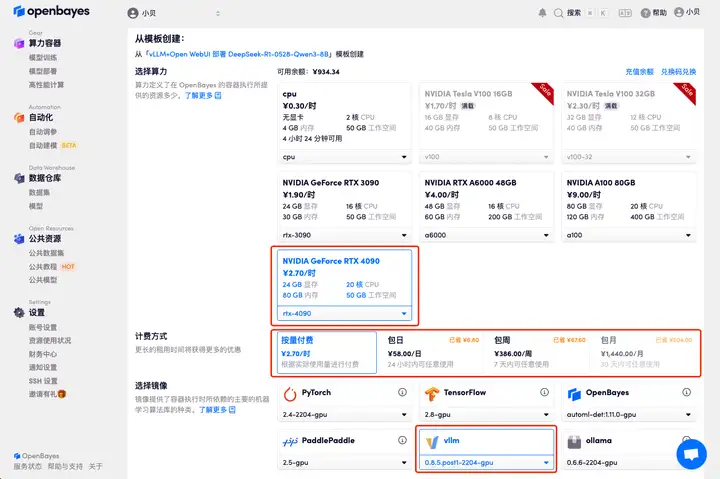The height and width of the screenshot is (479, 720).
Task: Click 了解更多 under 选择镜像
Action: click(213, 410)
